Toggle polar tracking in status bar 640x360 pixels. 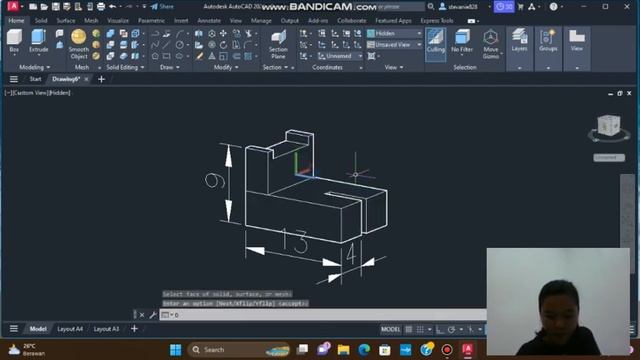tap(451, 329)
